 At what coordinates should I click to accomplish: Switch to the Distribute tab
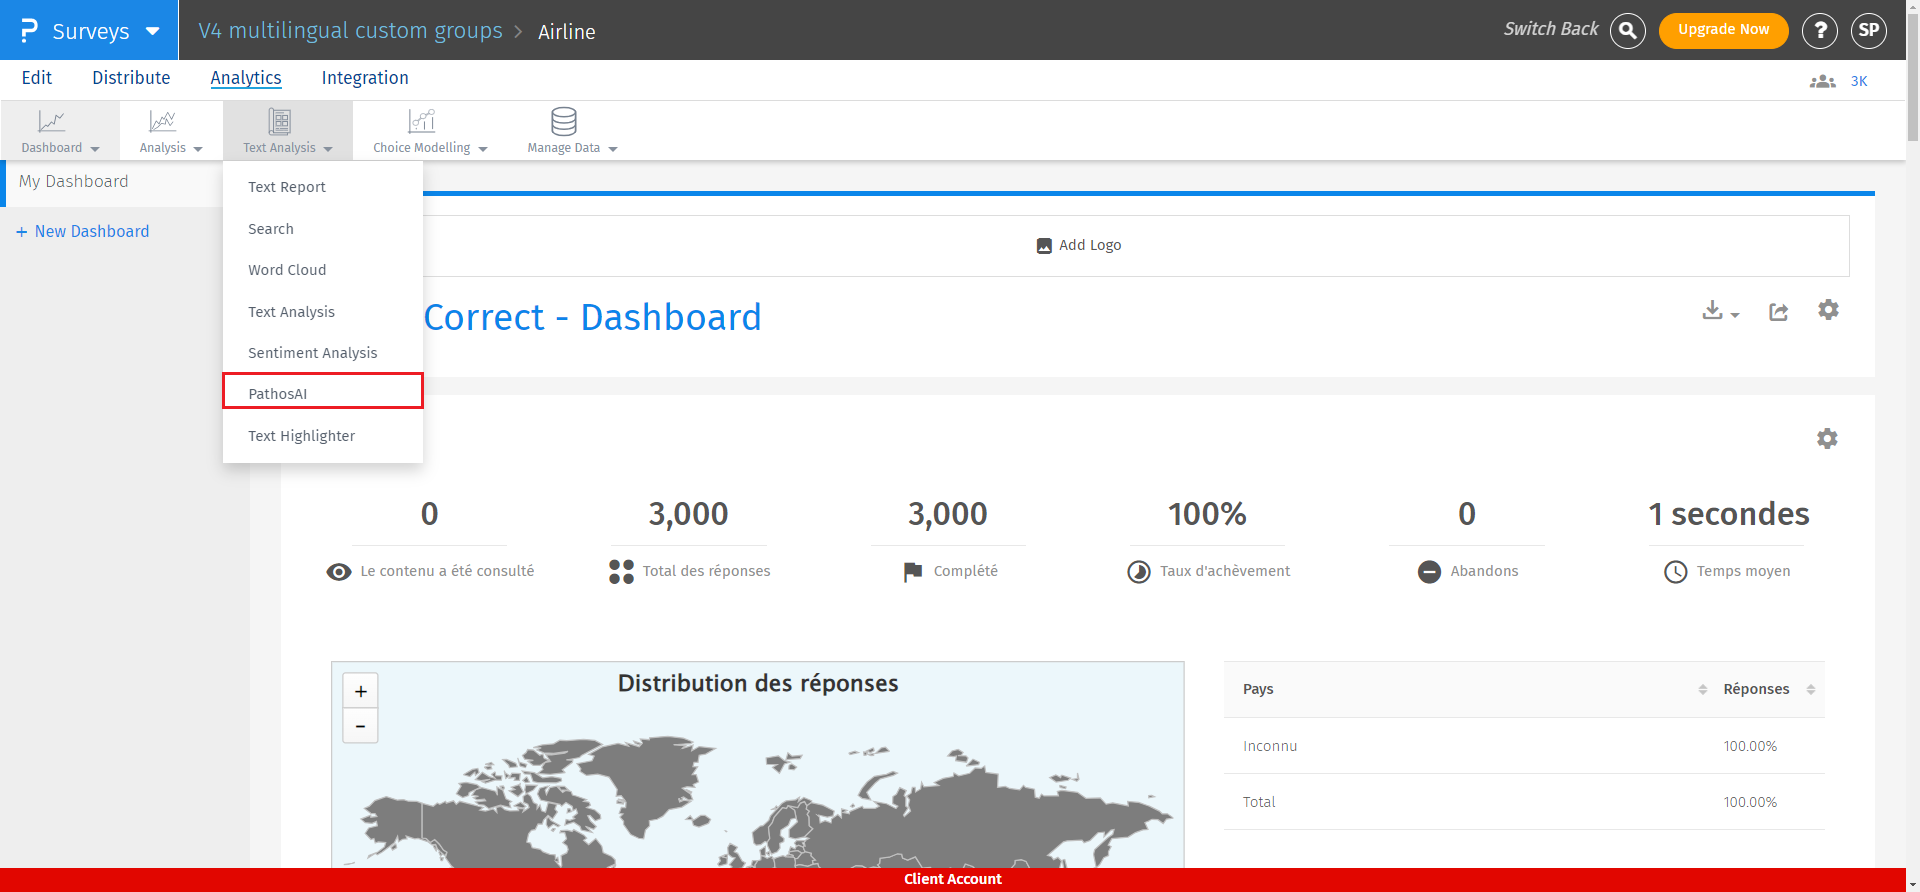tap(131, 78)
